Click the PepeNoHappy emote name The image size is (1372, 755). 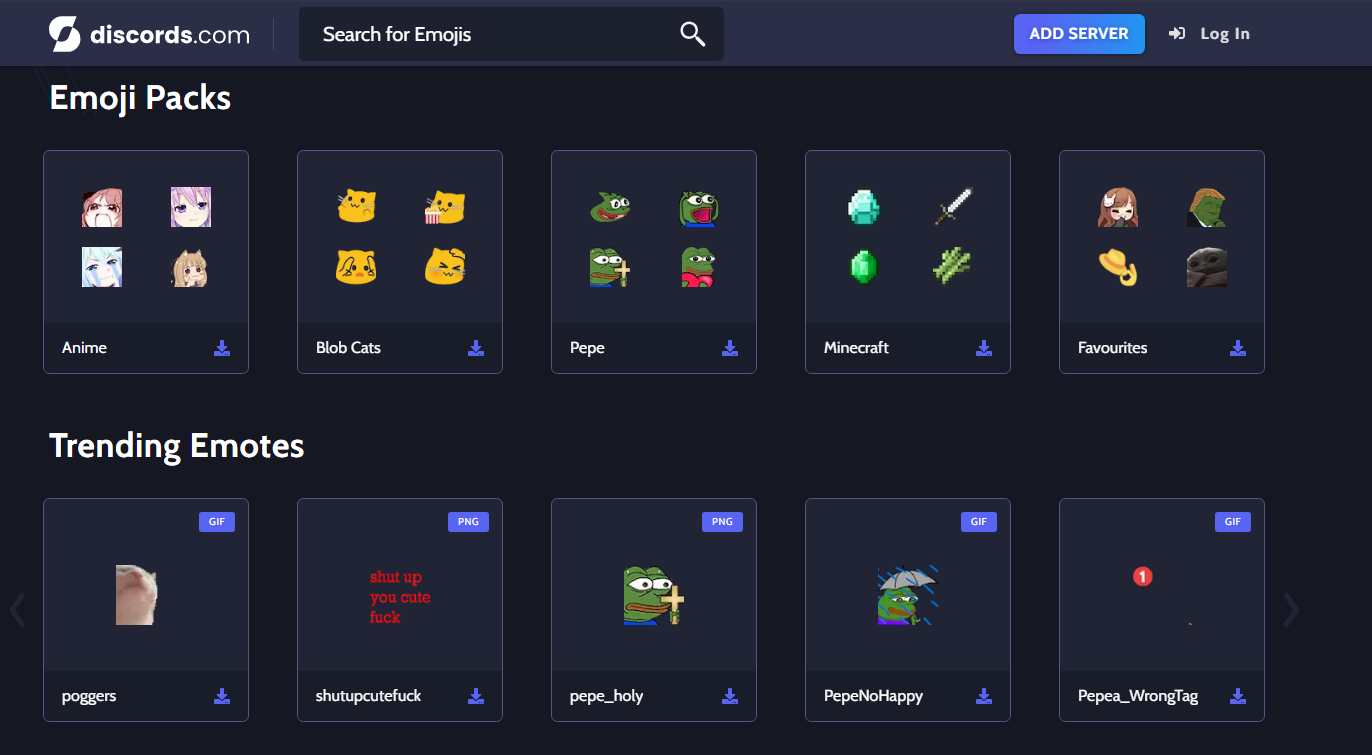pos(873,697)
